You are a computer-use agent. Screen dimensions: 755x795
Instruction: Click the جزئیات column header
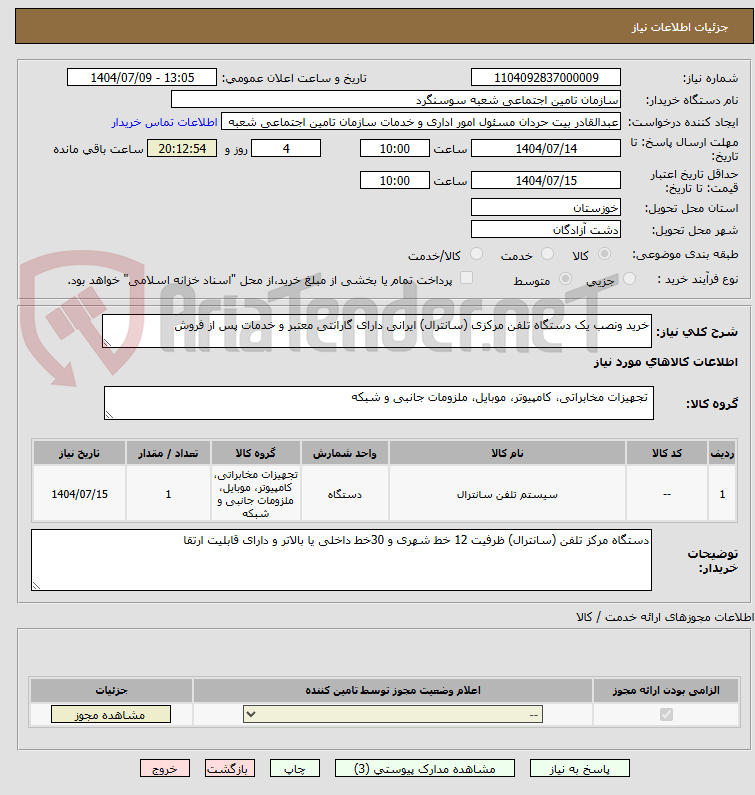pyautogui.click(x=112, y=691)
